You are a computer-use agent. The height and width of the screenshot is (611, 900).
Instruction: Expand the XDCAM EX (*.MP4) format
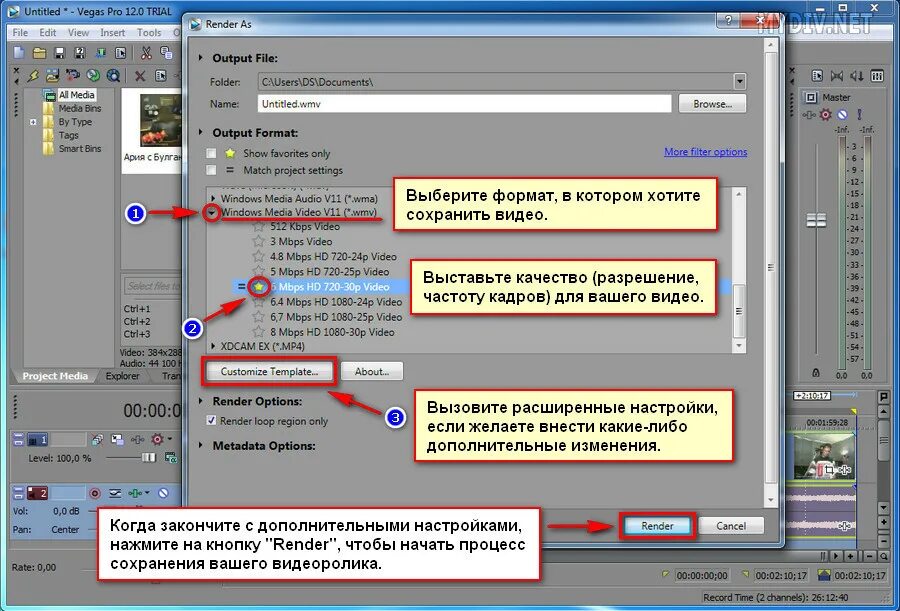(214, 346)
